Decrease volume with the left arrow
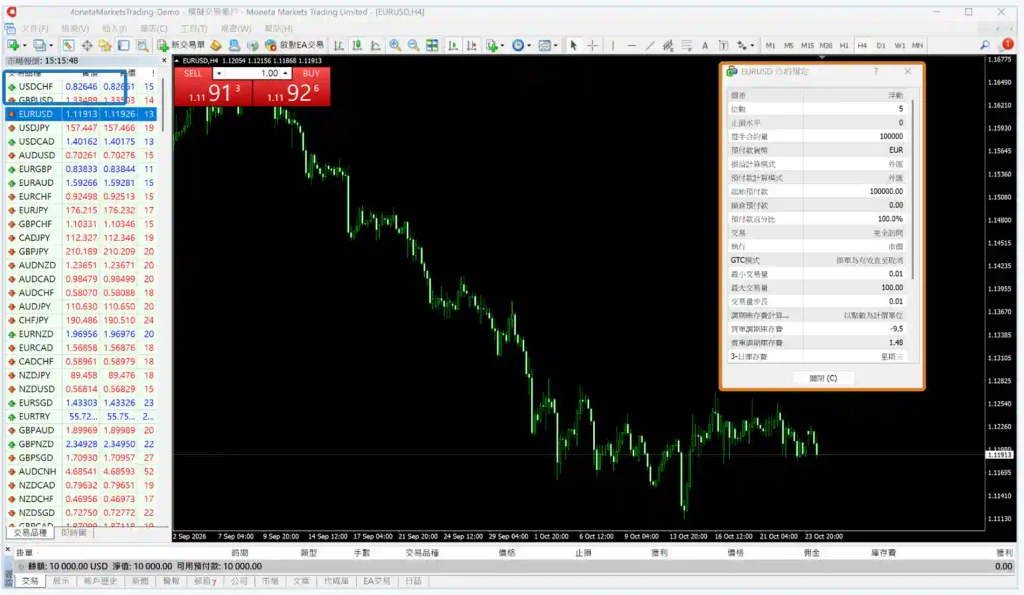 pyautogui.click(x=218, y=73)
